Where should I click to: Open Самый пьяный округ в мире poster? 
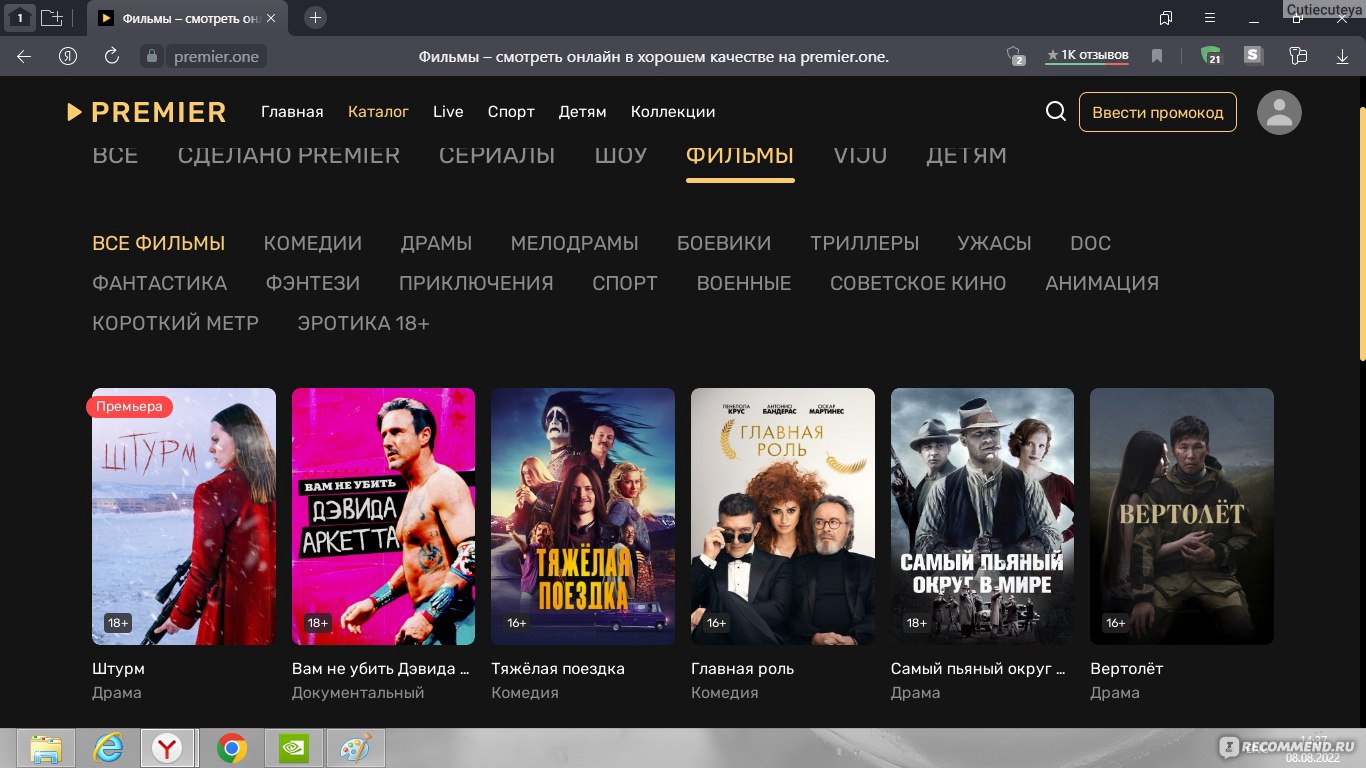pyautogui.click(x=982, y=516)
